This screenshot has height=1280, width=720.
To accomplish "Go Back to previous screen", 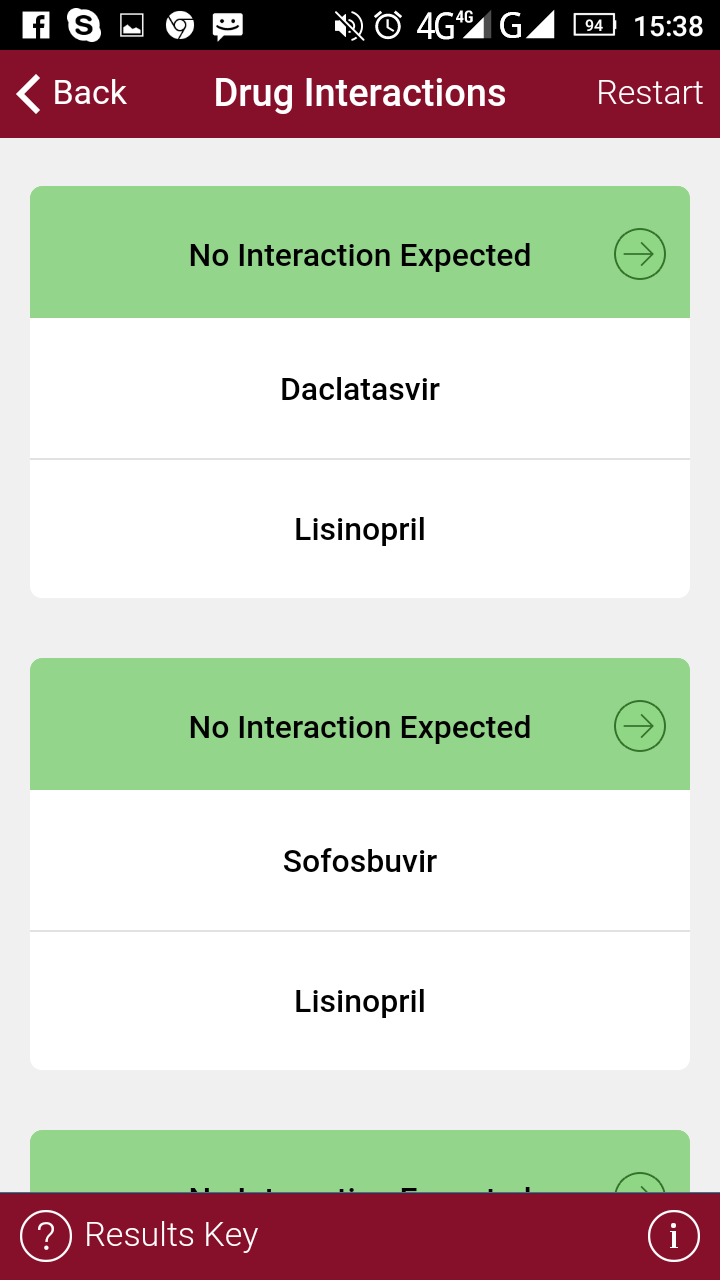I will tap(72, 93).
